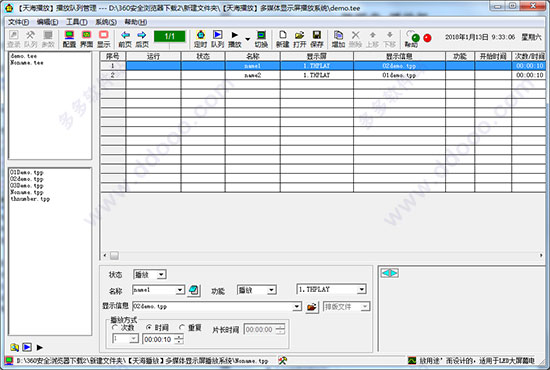Select the 次数 radio button
The image size is (550, 370).
pyautogui.click(x=115, y=328)
